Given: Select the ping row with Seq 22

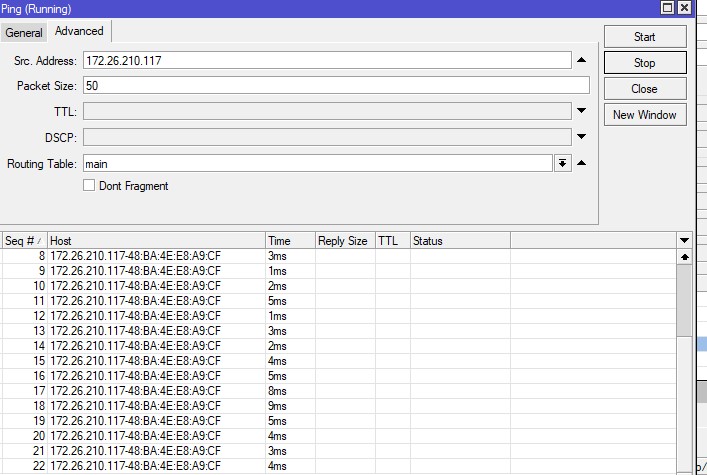Looking at the screenshot, I should (x=338, y=466).
